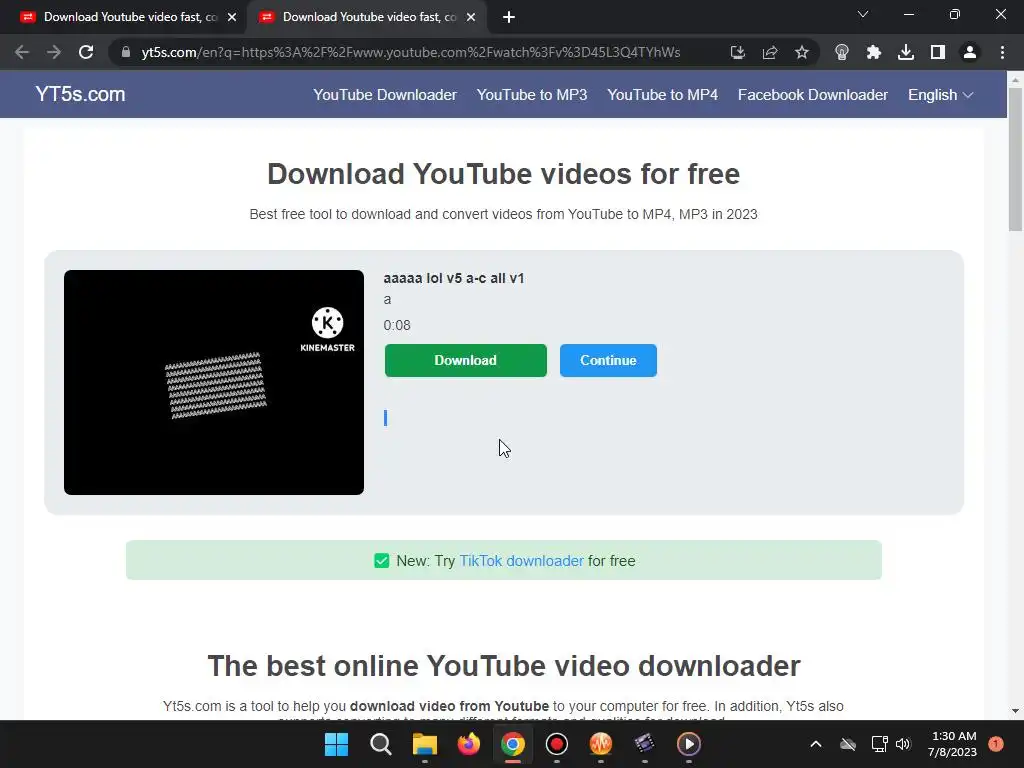The height and width of the screenshot is (768, 1024).
Task: Open the TikTok downloader link
Action: tap(521, 560)
